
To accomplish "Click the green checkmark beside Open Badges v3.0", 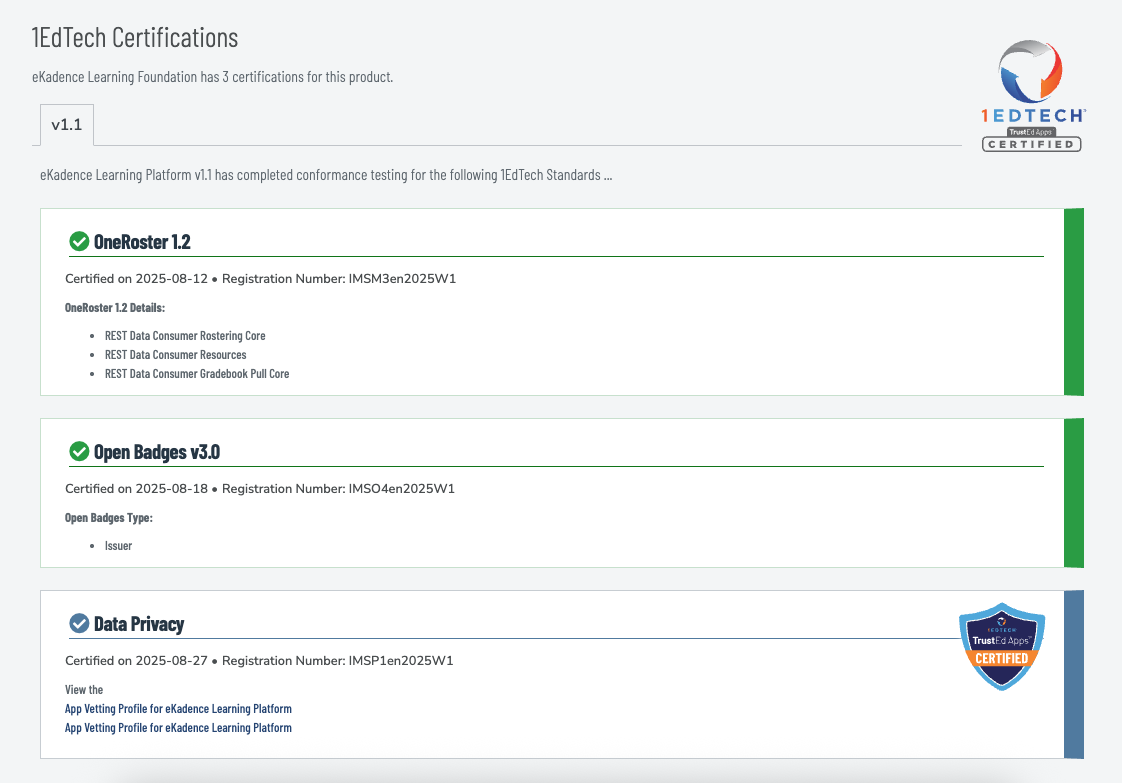I will coord(79,452).
